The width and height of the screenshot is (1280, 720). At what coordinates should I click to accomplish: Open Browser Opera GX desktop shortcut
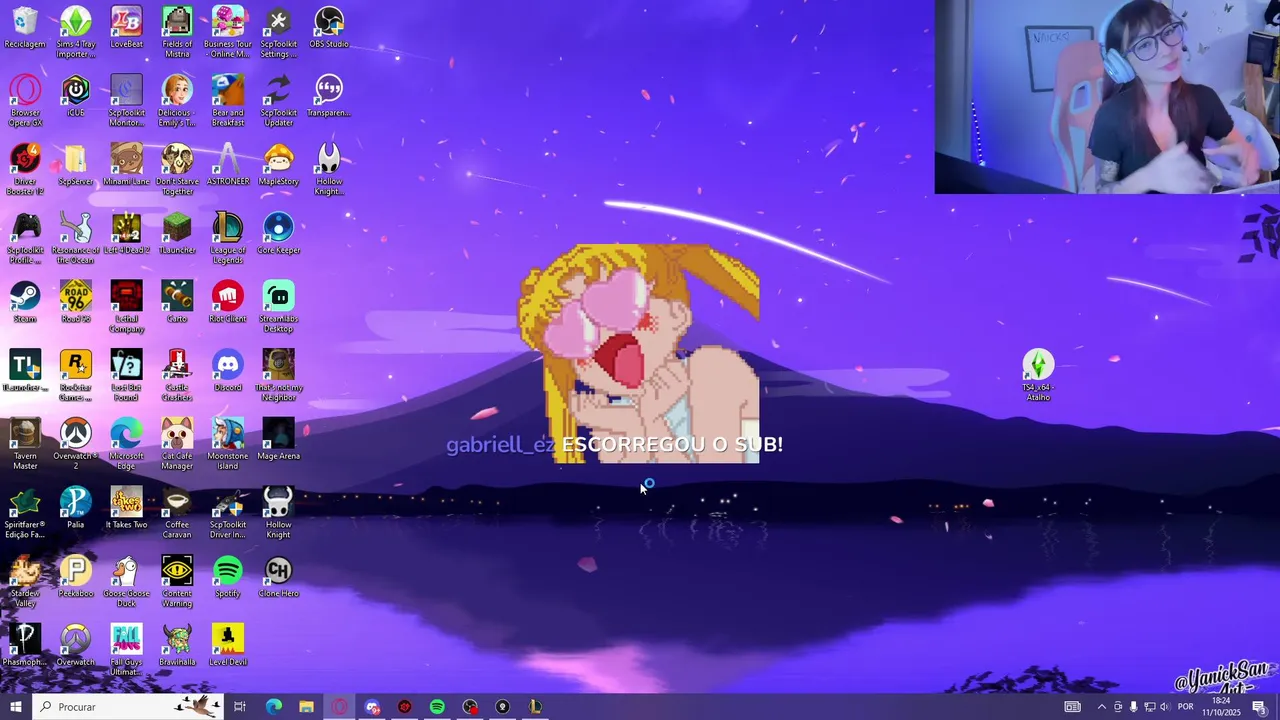point(25,101)
